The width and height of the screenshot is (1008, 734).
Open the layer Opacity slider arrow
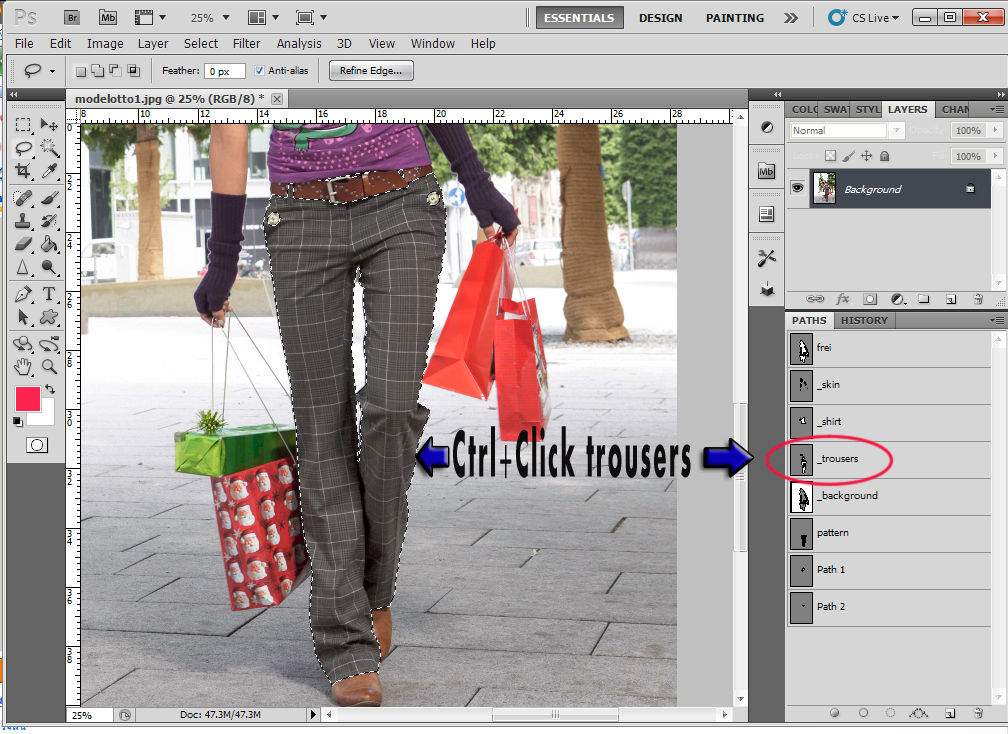995,130
